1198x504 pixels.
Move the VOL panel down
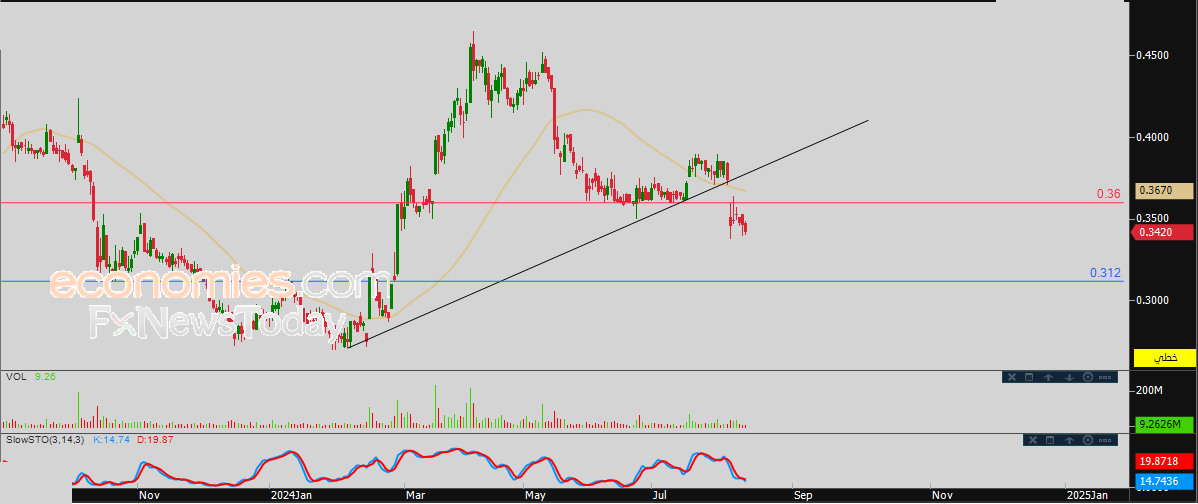pos(1070,377)
